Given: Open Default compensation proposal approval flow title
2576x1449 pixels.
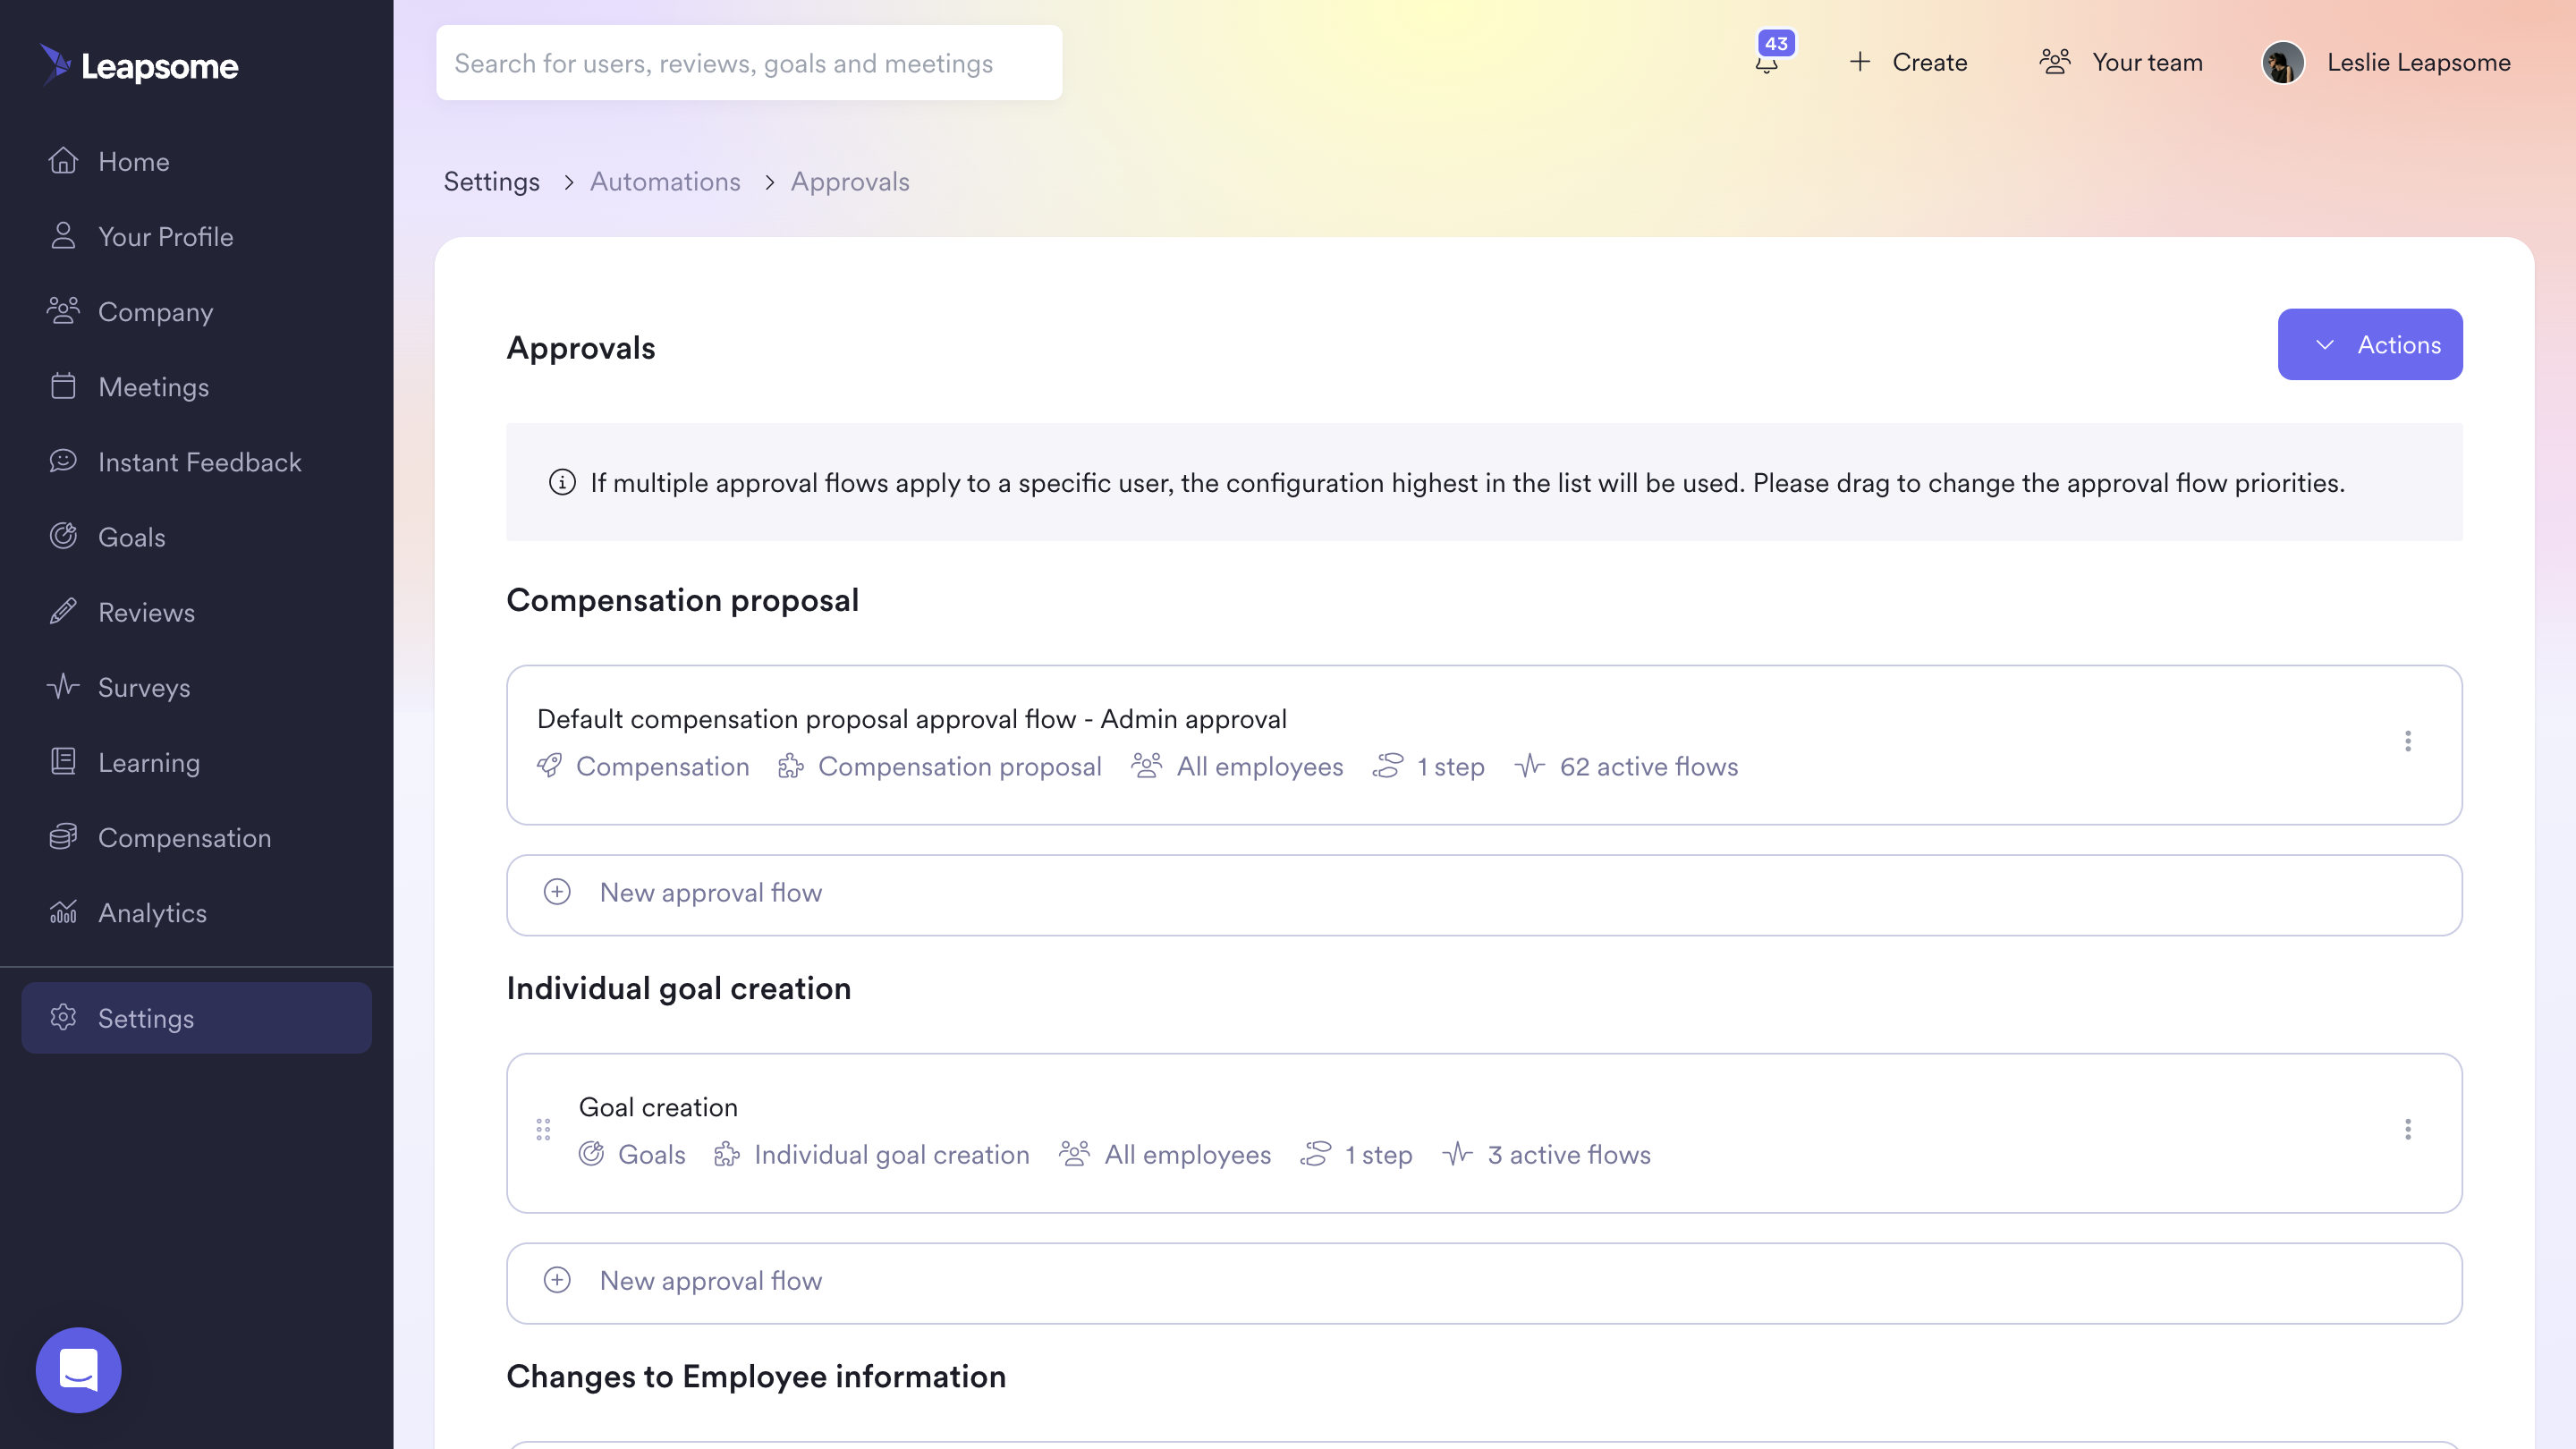Looking at the screenshot, I should (912, 719).
